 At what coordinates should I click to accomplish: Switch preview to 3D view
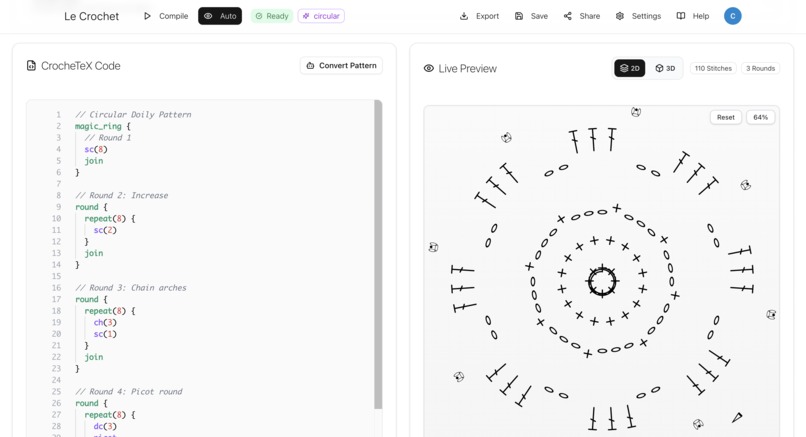click(665, 68)
